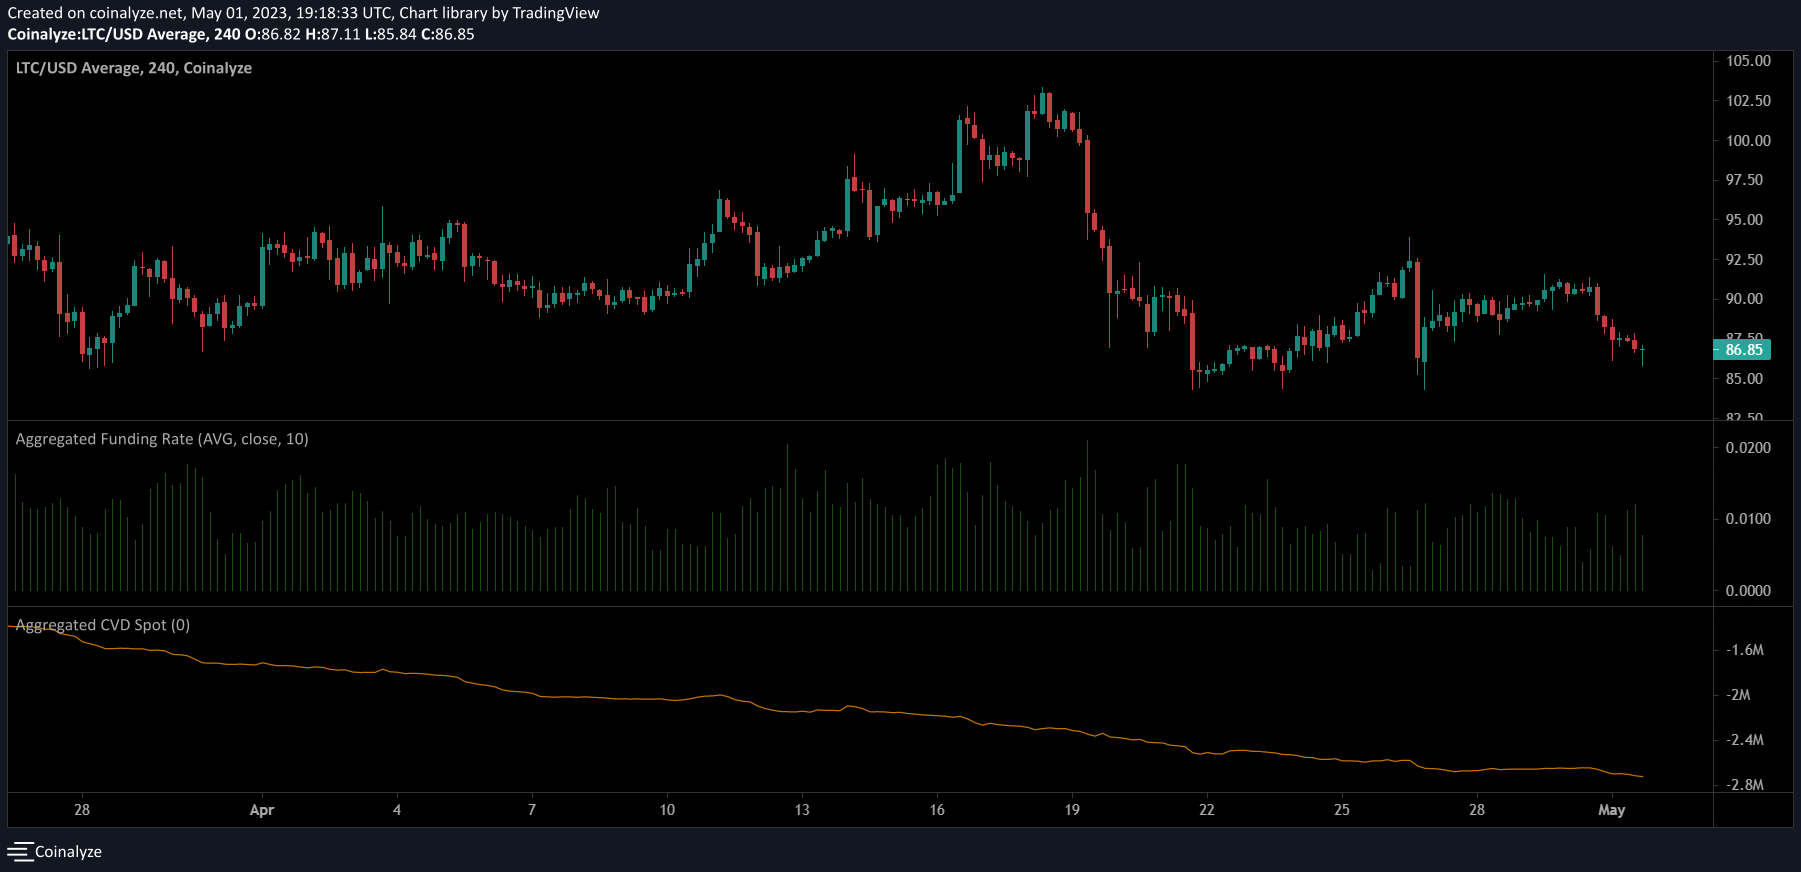The width and height of the screenshot is (1801, 872).
Task: Click the 22 date label on the time axis
Action: click(1207, 810)
